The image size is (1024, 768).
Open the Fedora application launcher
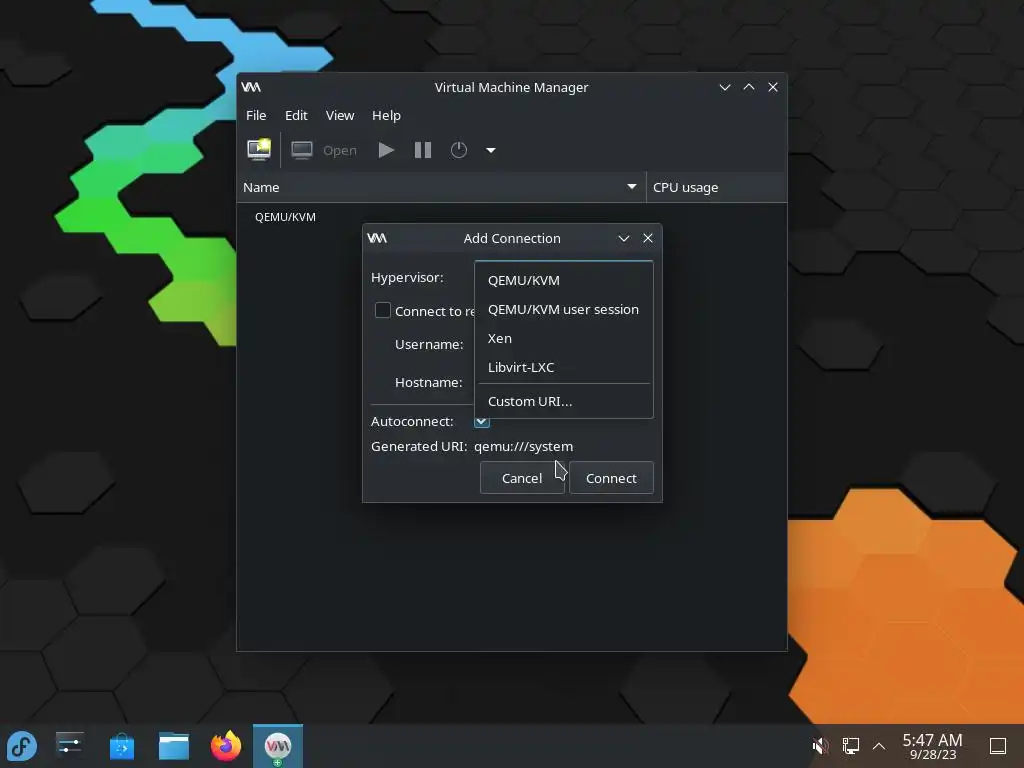22,746
